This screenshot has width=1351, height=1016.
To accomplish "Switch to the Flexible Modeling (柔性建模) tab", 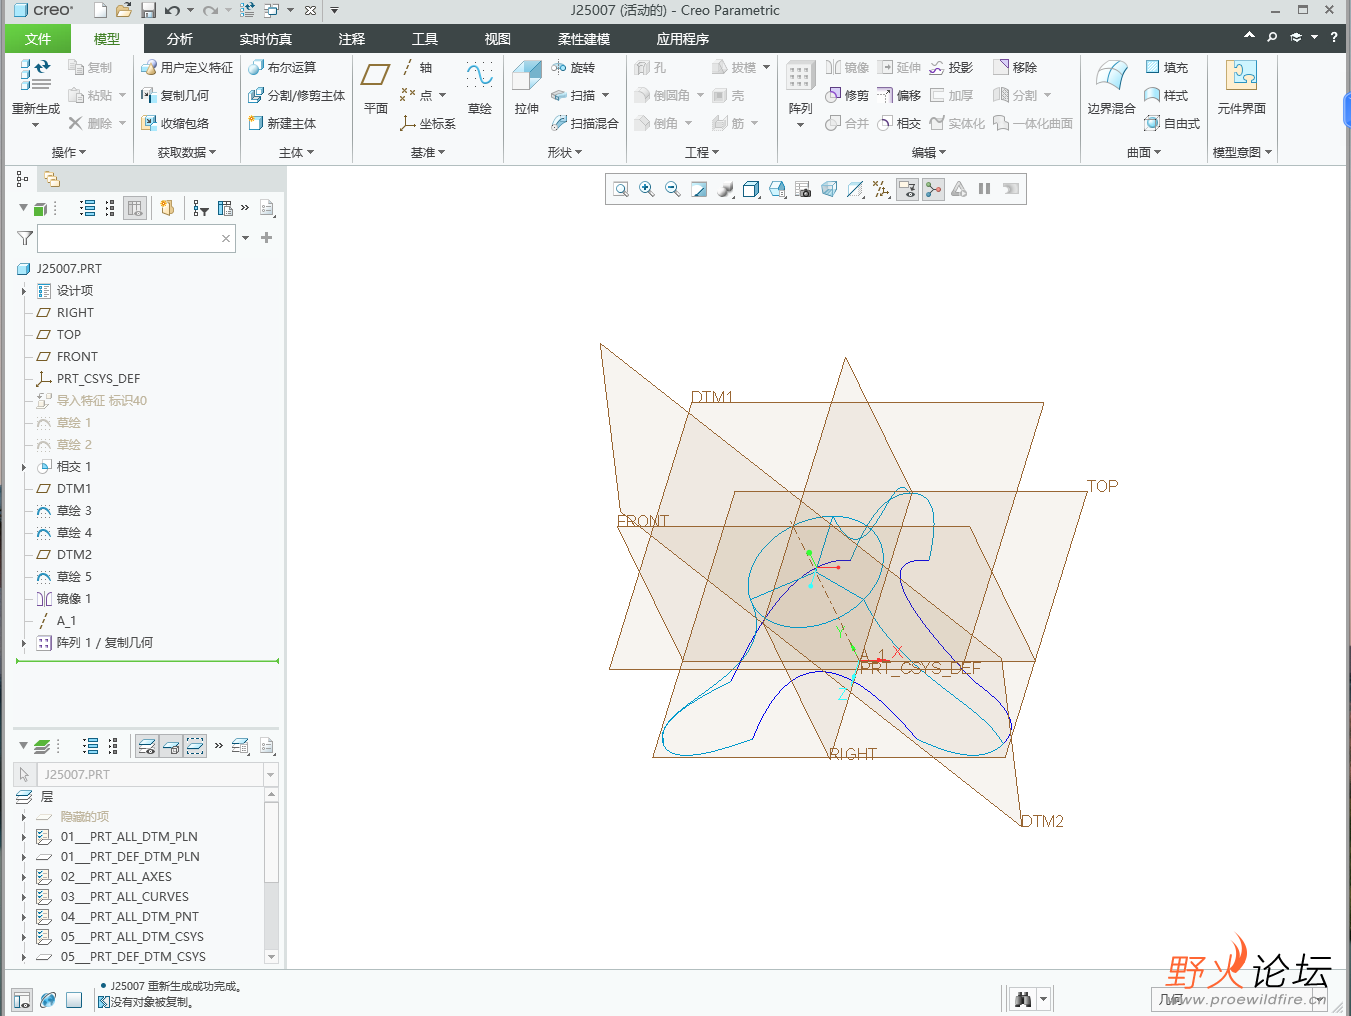I will (x=584, y=39).
